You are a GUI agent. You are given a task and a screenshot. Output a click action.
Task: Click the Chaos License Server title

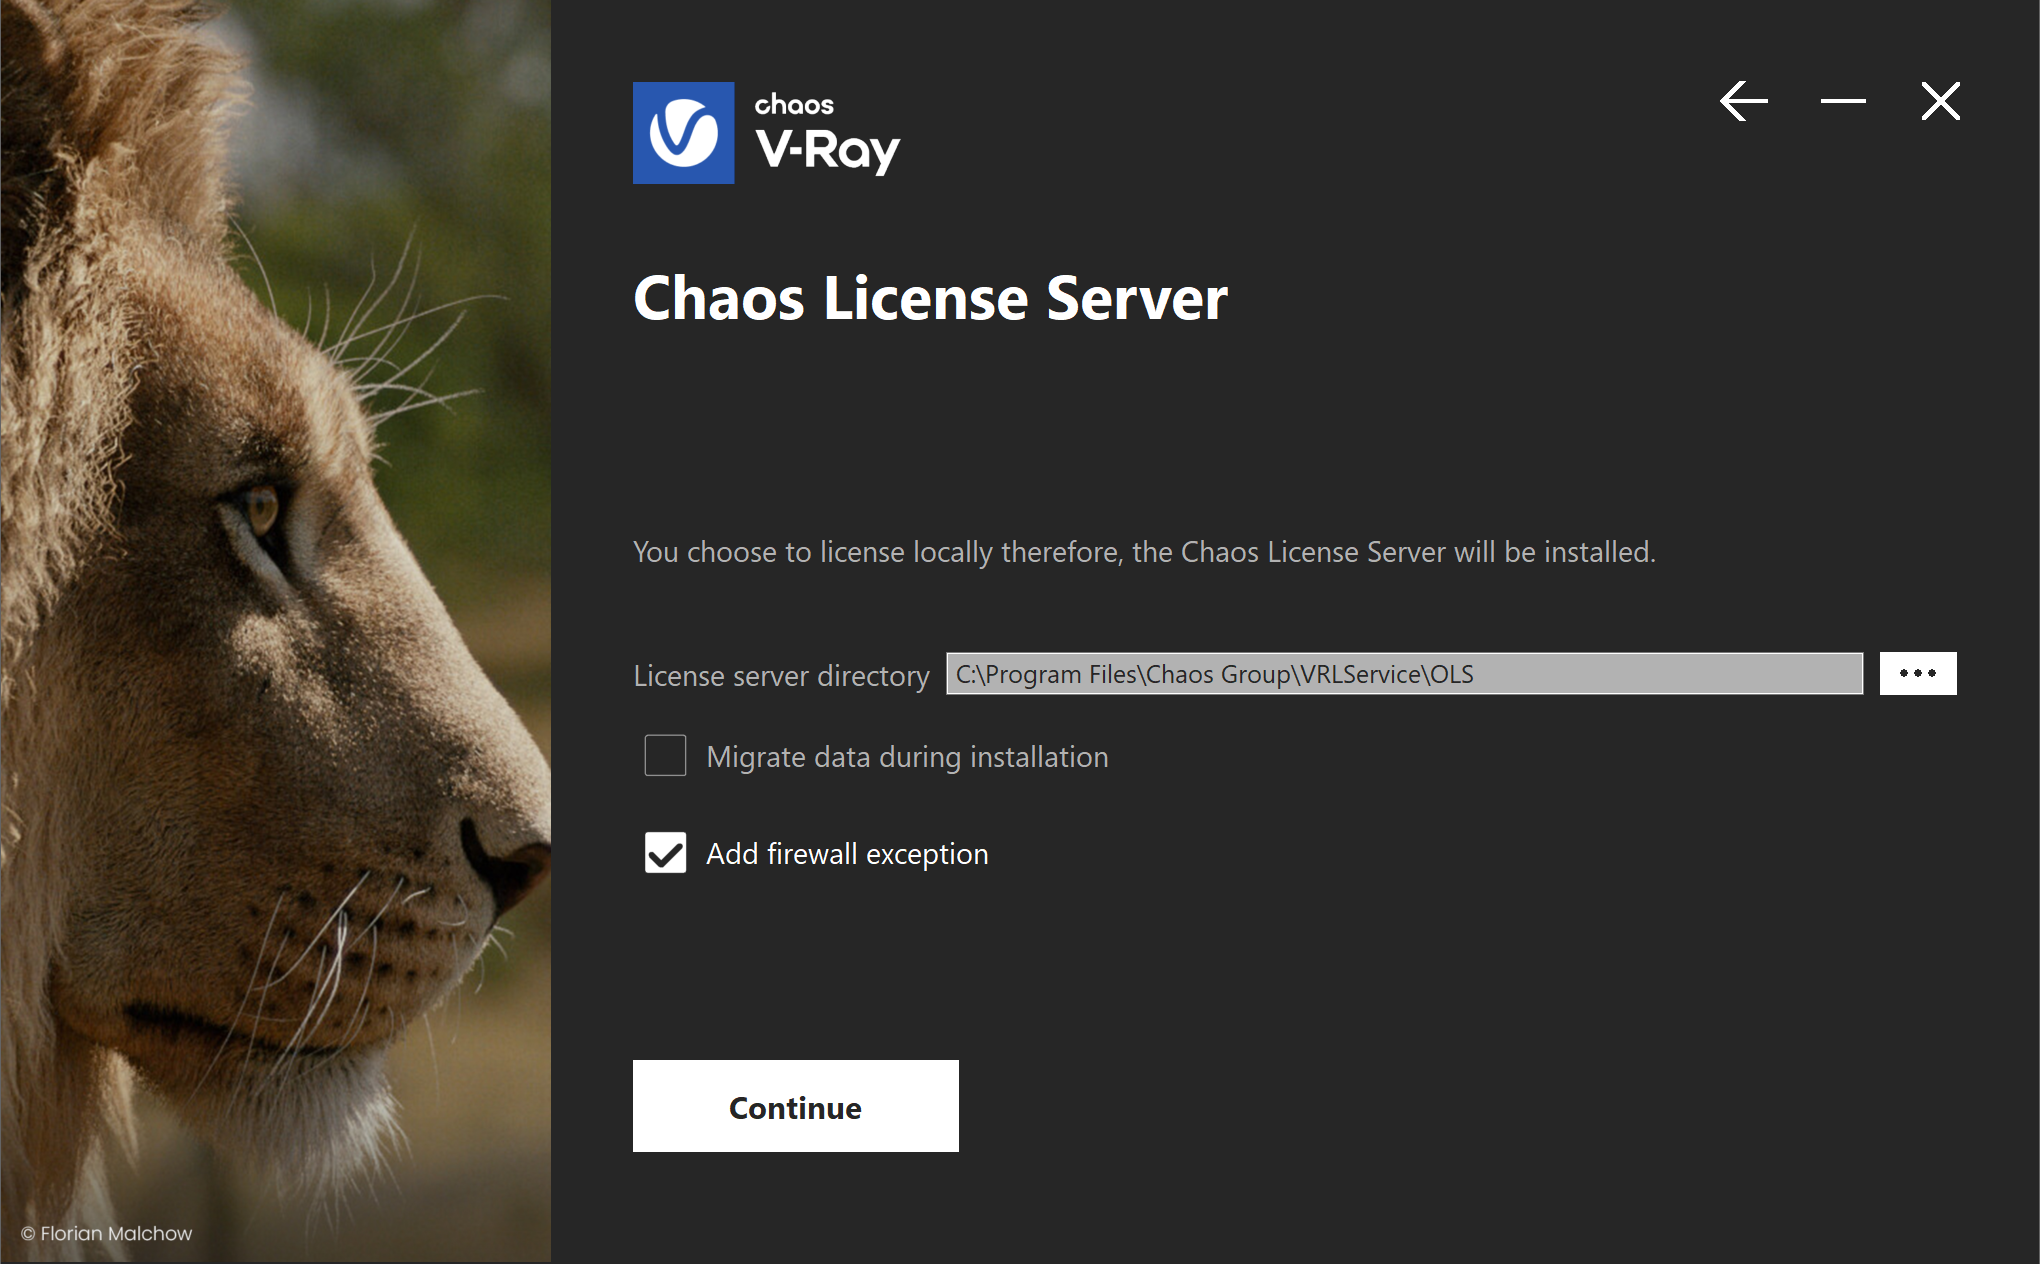[930, 298]
